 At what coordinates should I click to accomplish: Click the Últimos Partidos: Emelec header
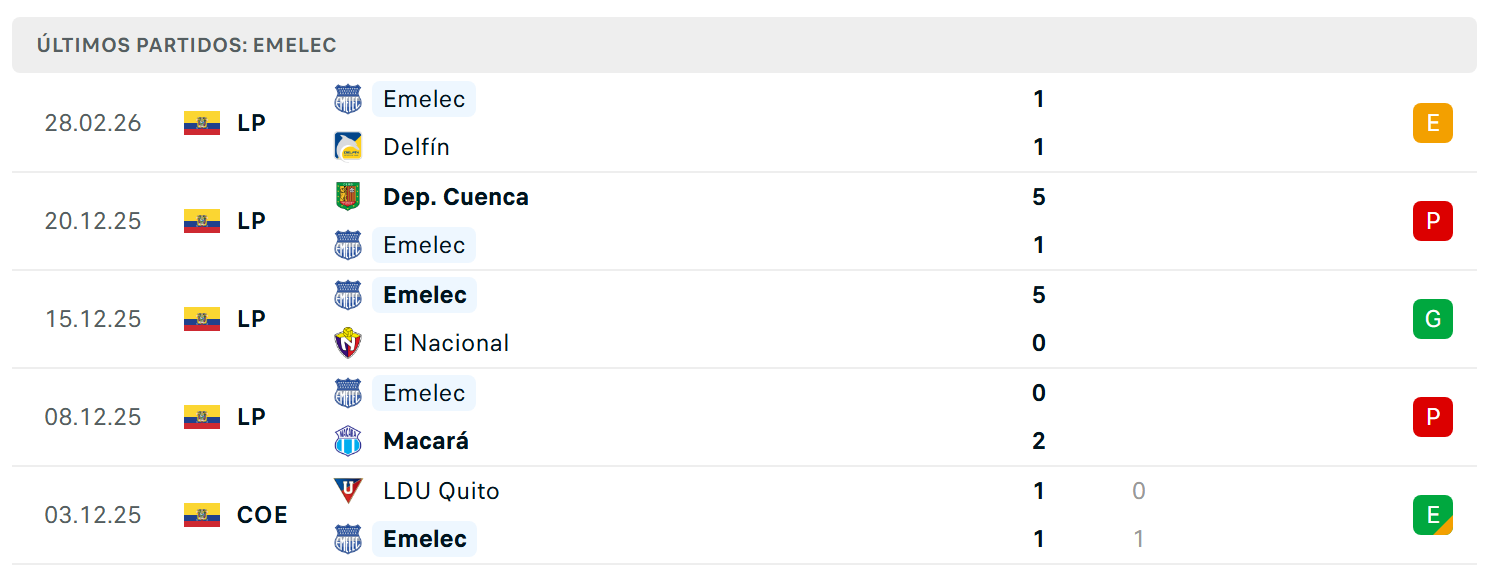point(186,45)
